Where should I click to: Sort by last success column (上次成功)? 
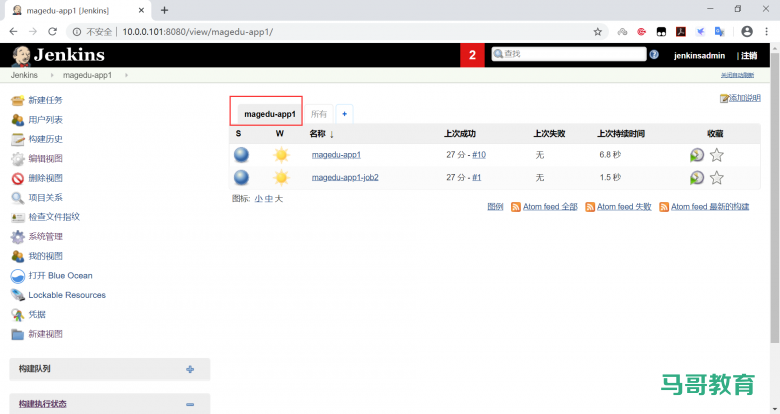(x=460, y=134)
